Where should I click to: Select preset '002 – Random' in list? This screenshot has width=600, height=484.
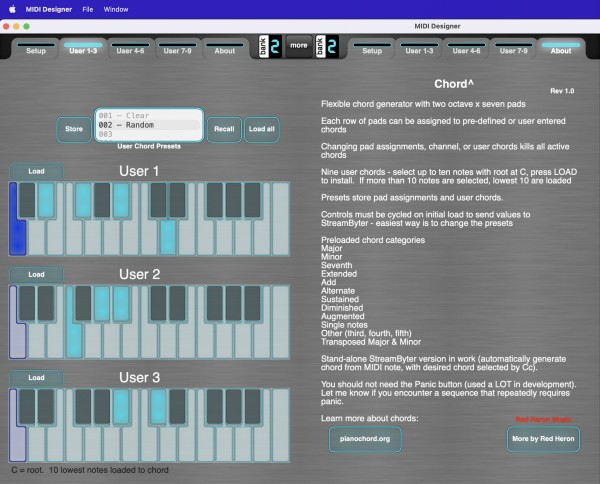pos(149,125)
